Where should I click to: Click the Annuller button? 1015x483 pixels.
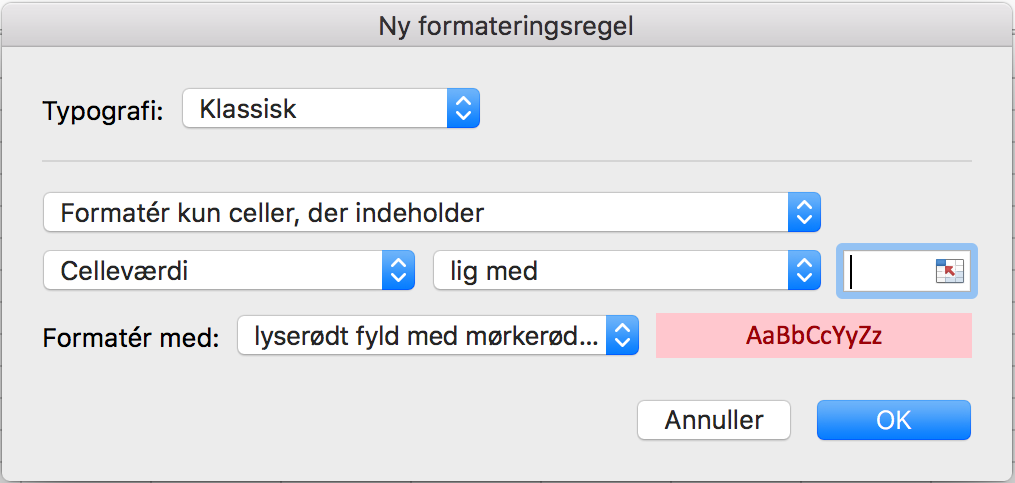click(714, 420)
